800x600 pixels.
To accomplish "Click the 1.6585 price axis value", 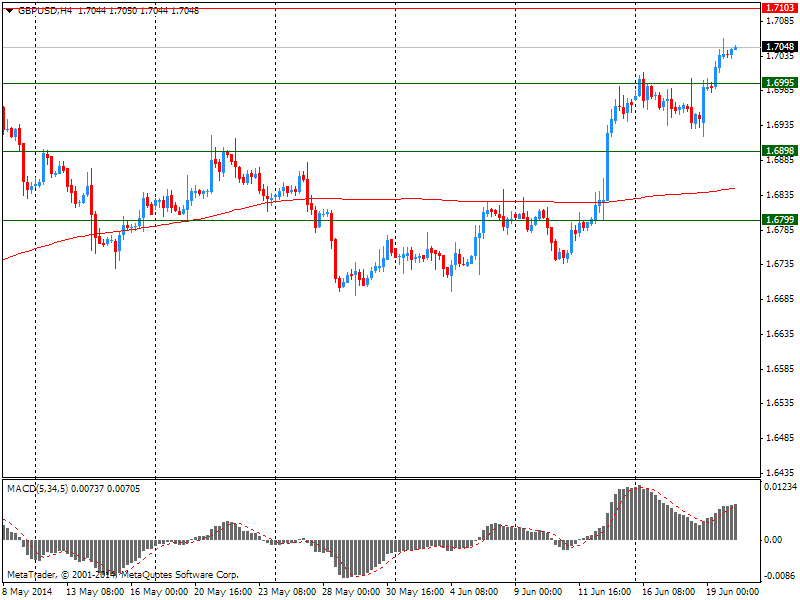I will click(781, 368).
